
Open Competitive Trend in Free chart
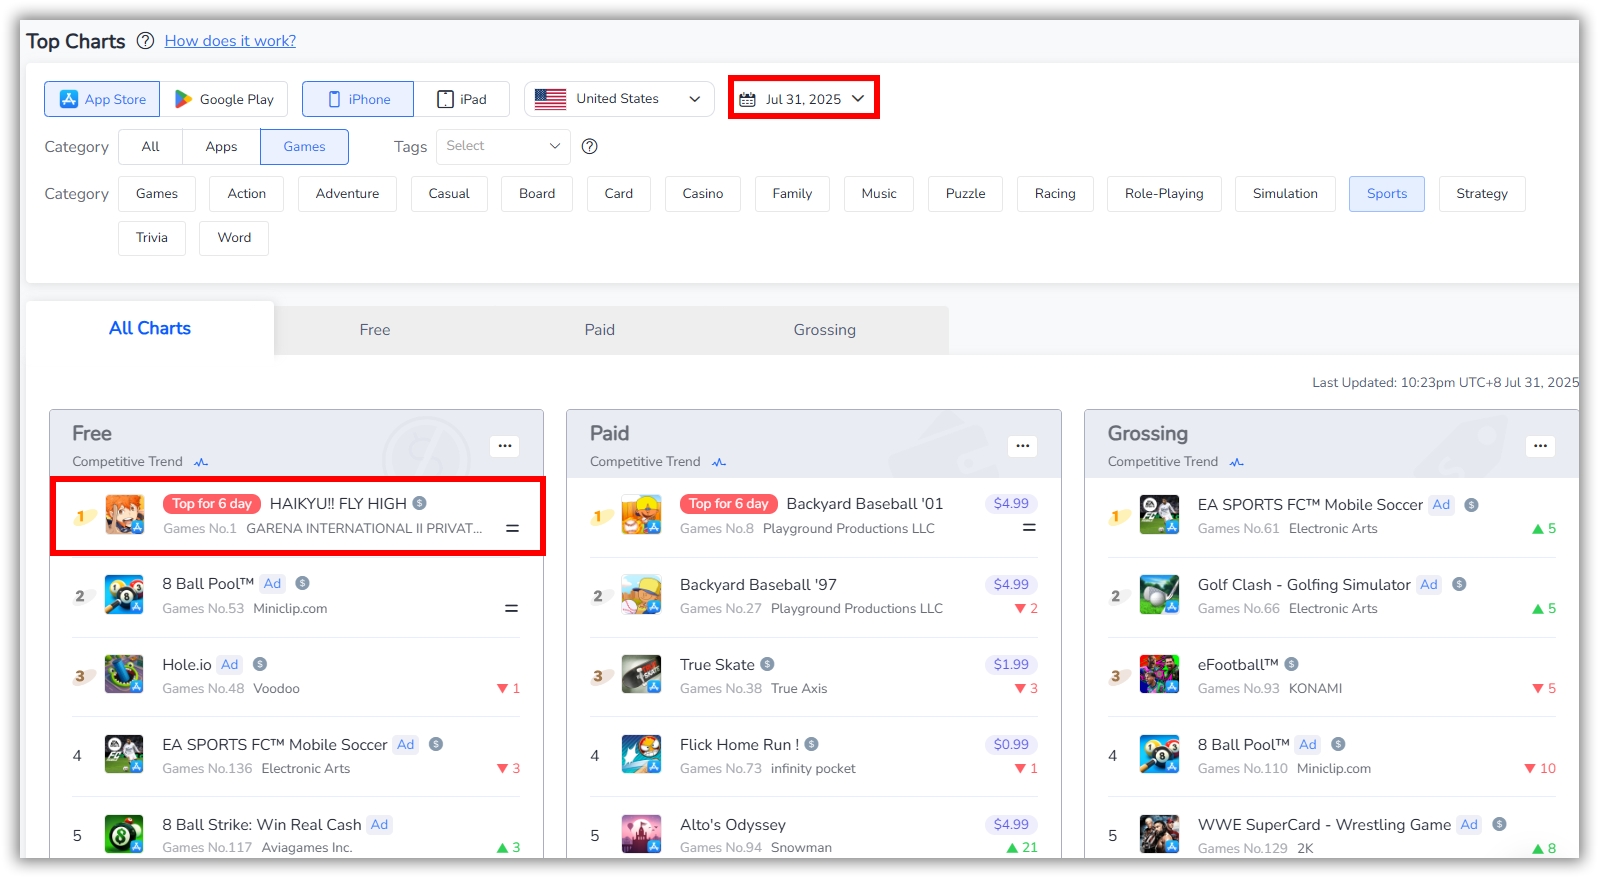tap(140, 462)
